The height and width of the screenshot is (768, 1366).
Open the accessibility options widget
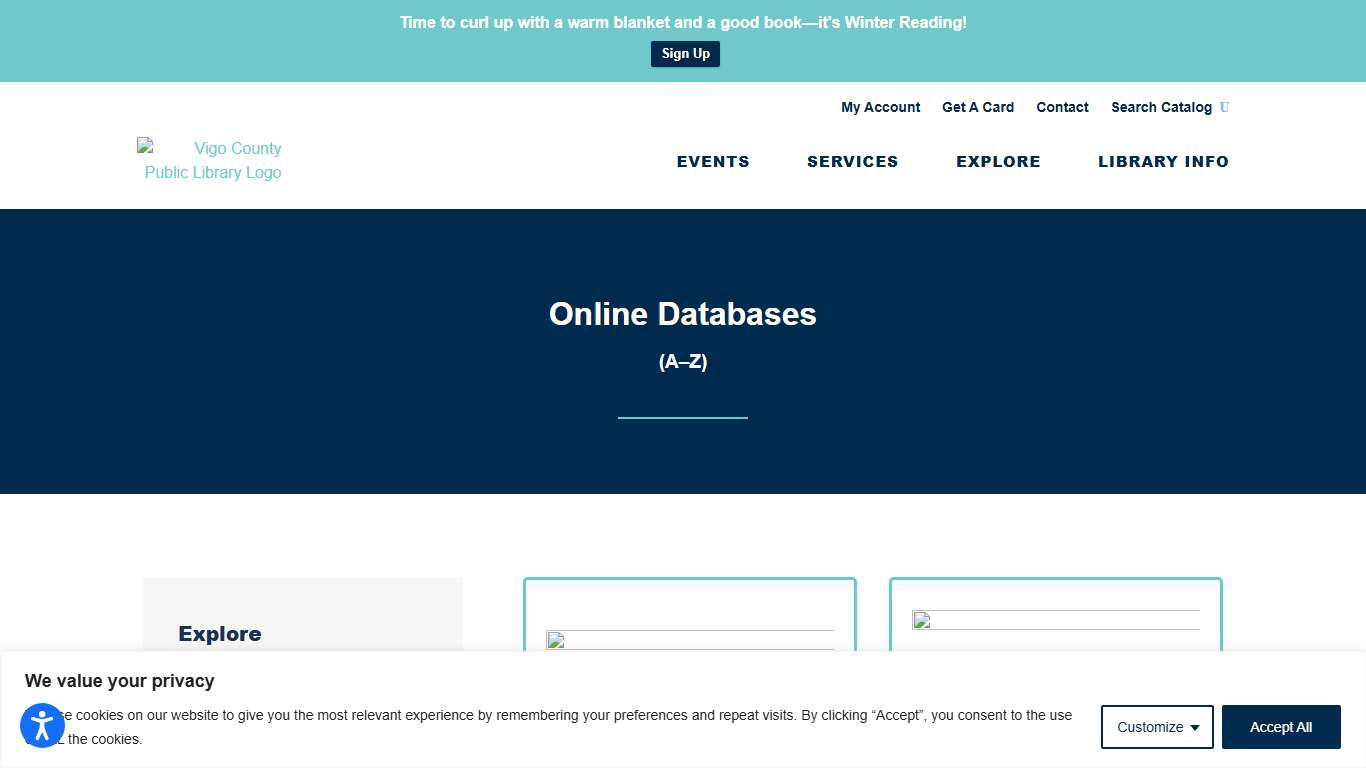[x=42, y=726]
